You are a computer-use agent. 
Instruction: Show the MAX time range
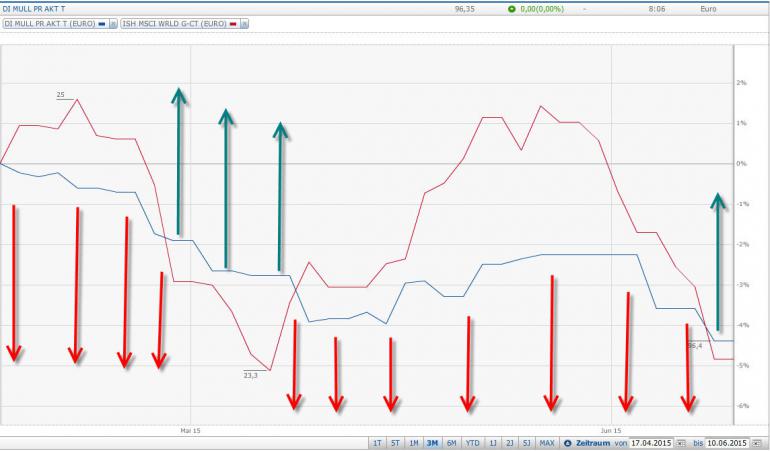point(547,443)
